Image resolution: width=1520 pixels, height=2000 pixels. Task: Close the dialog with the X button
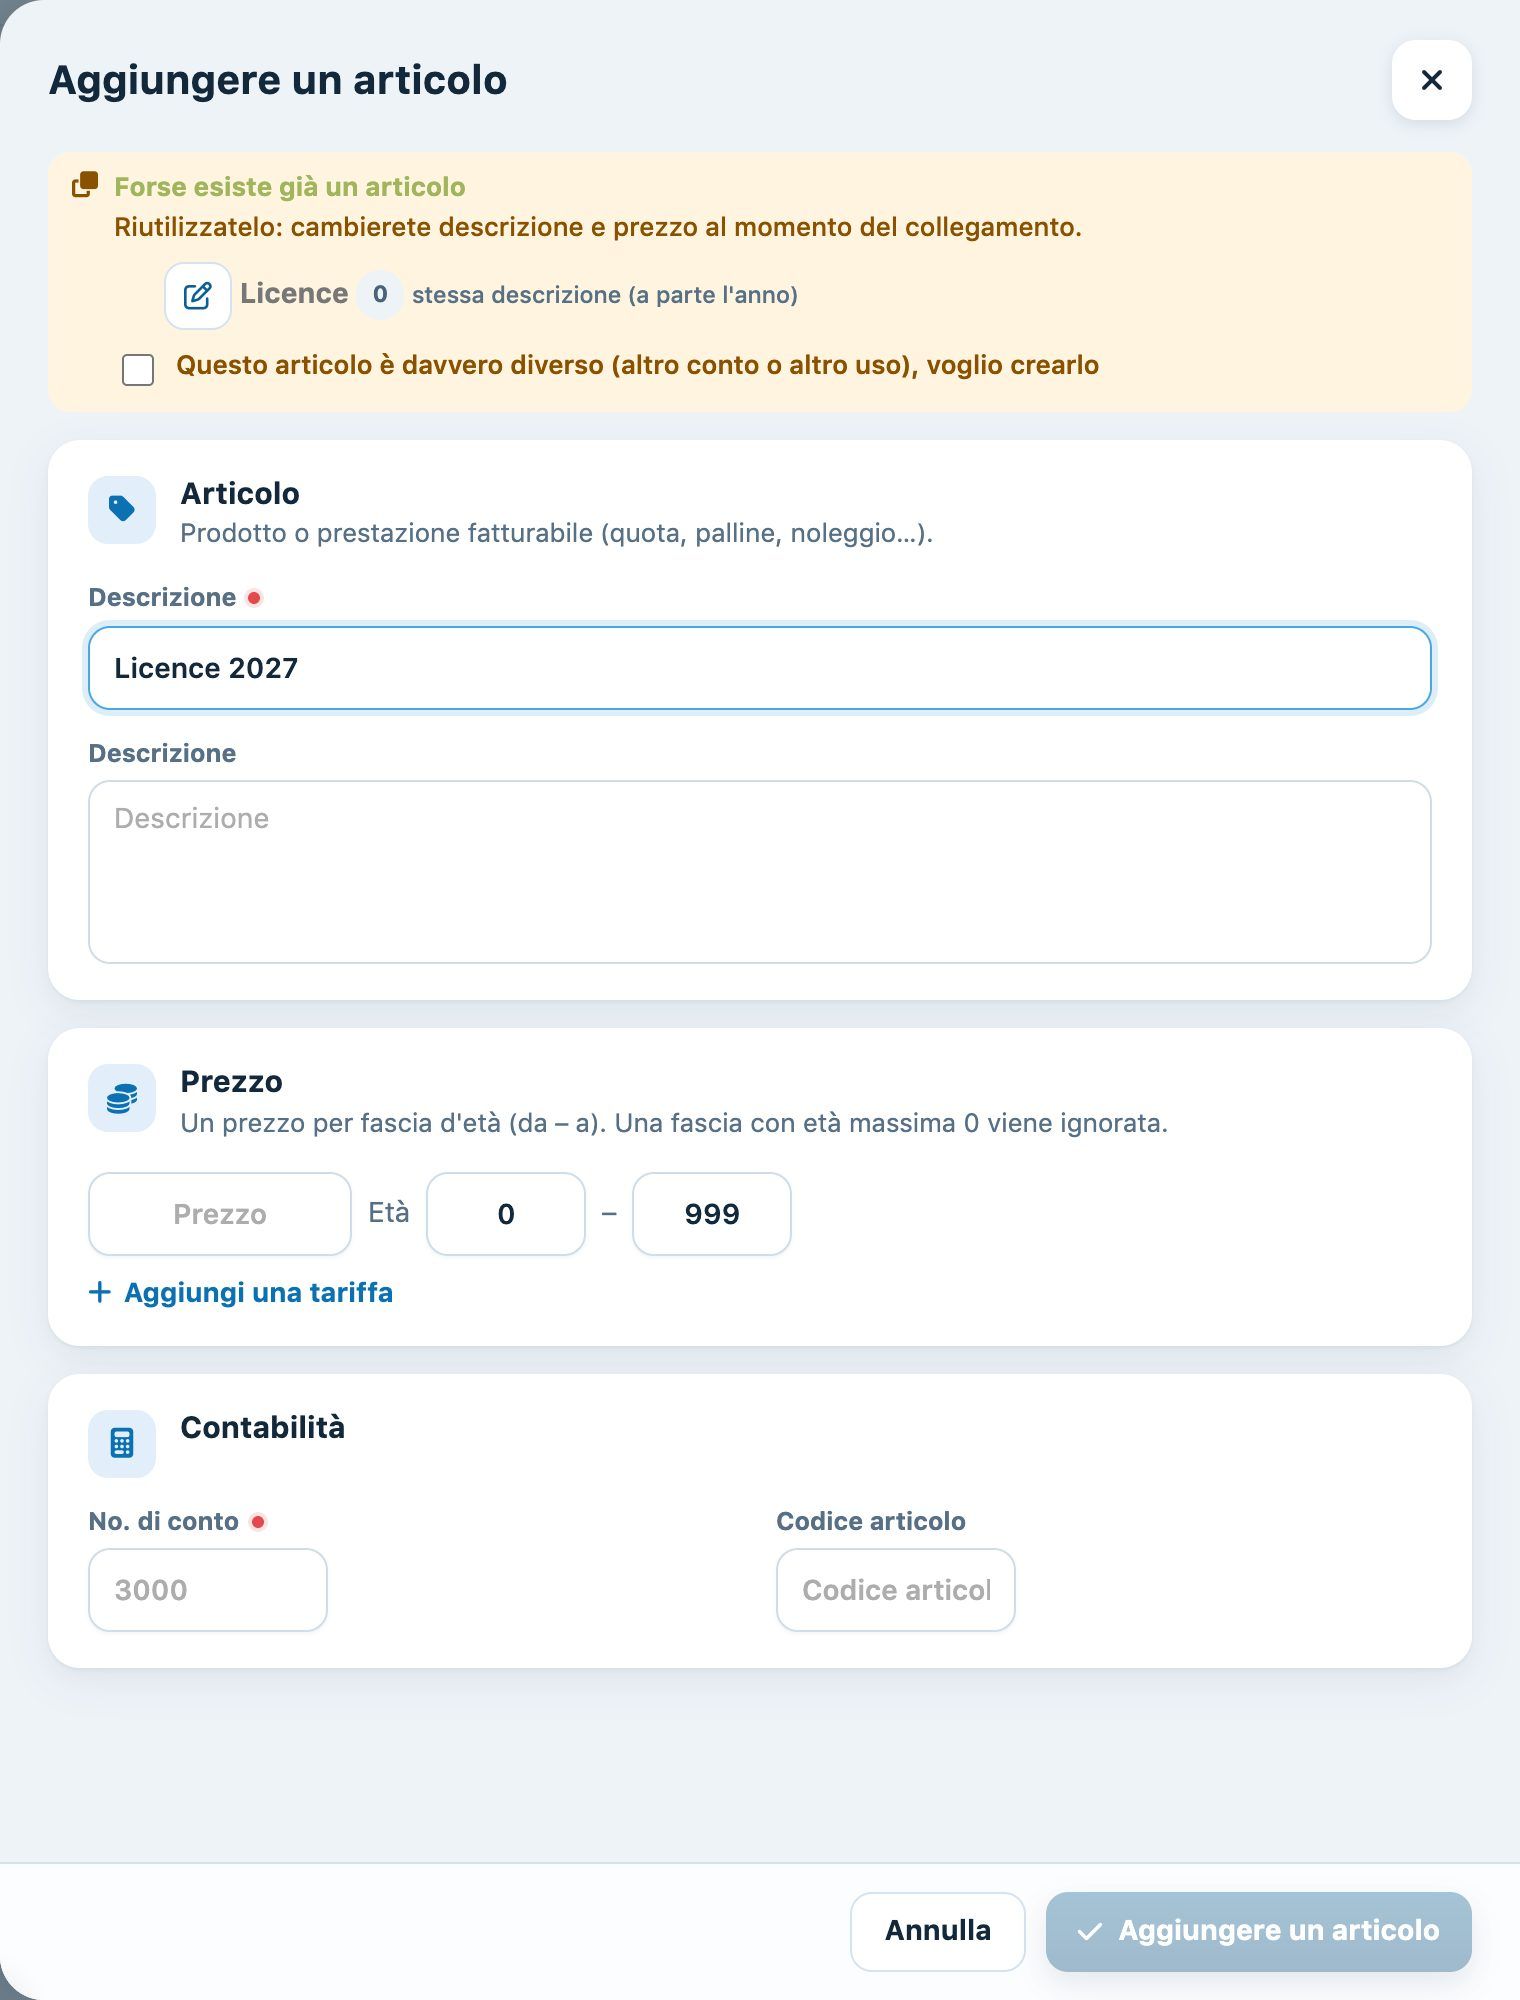(x=1432, y=80)
